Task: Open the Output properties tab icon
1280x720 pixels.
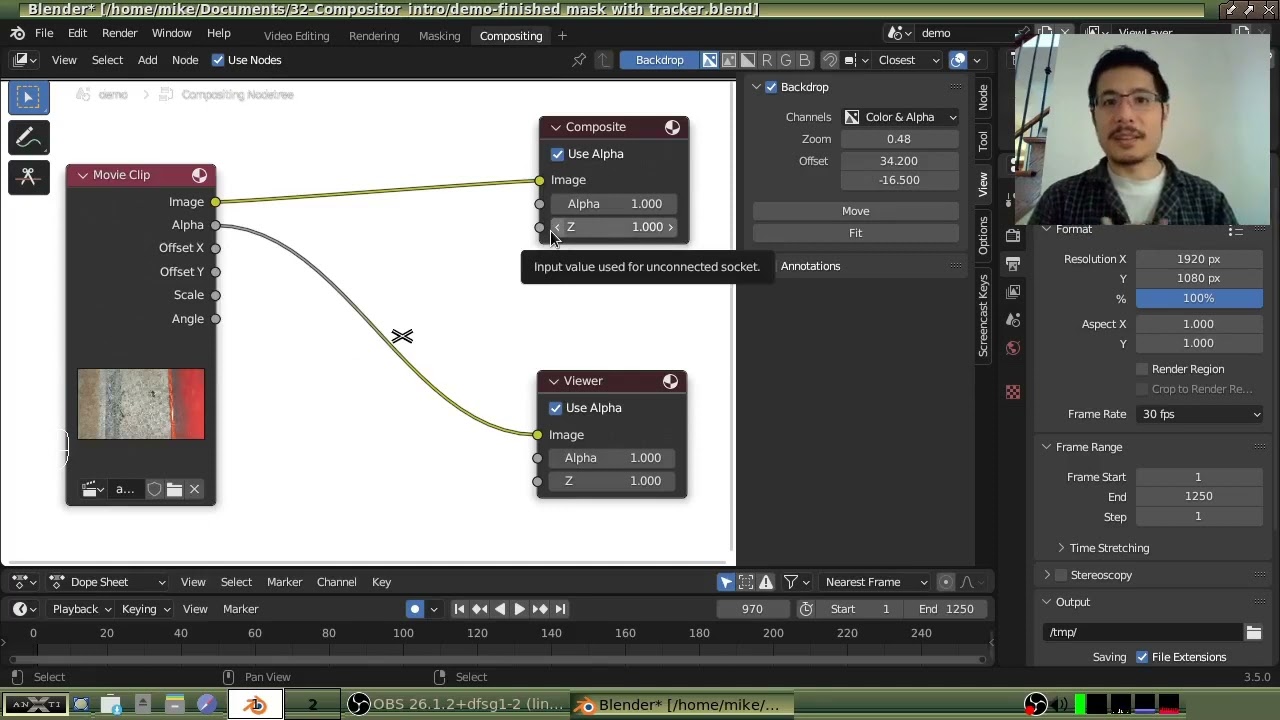Action: coord(1013,264)
